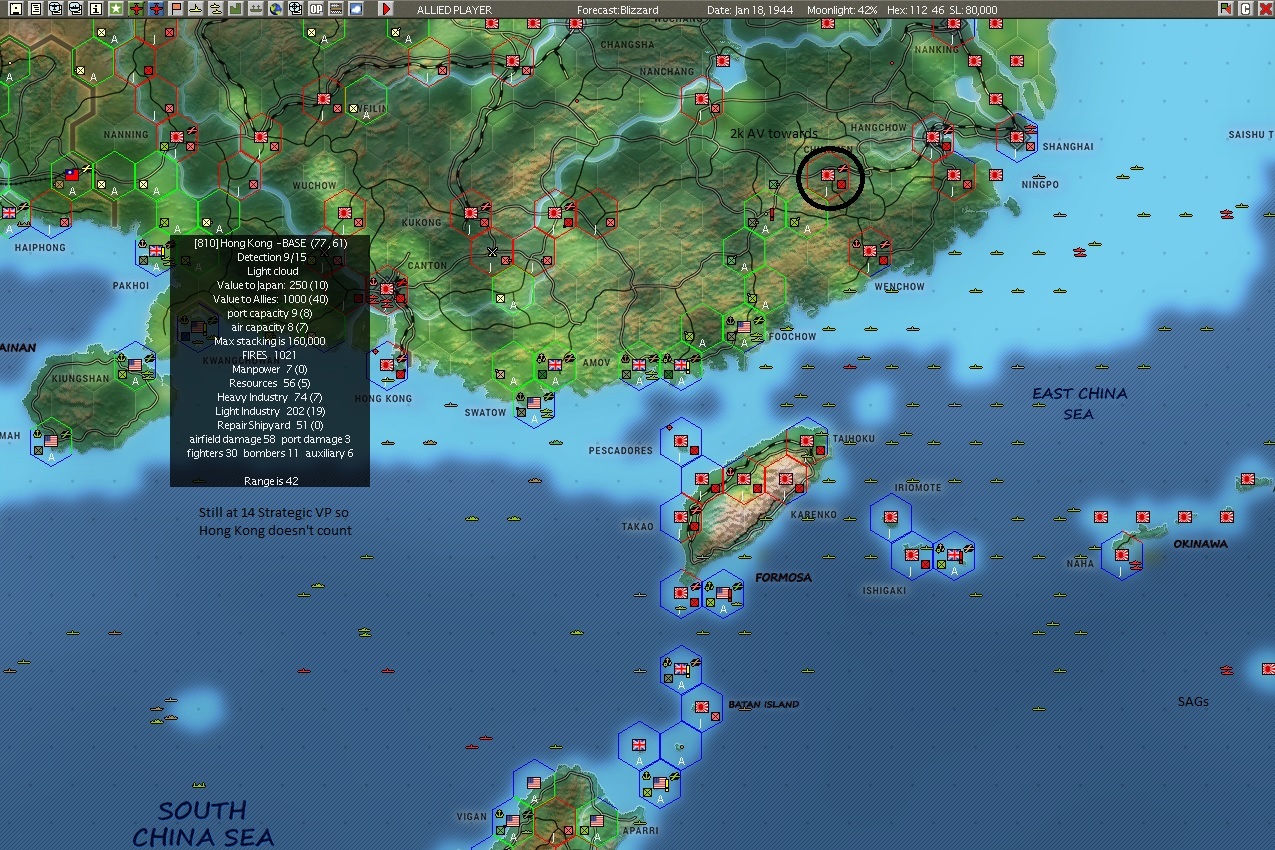The image size is (1275, 850).
Task: Click 'Repair Shipyard 51 (0)' line
Action: (270, 425)
